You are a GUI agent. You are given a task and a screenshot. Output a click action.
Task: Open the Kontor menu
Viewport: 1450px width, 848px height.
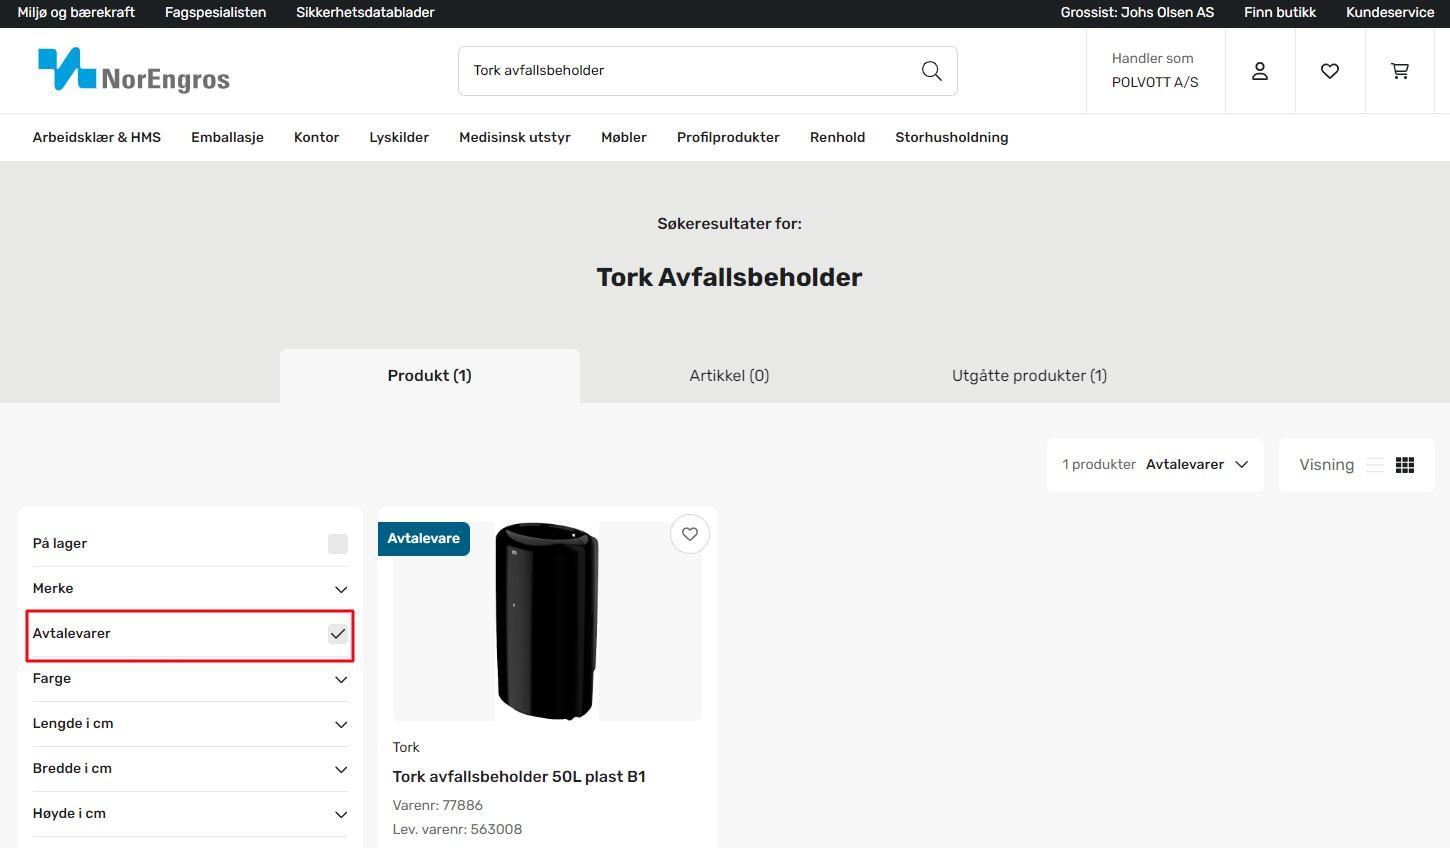point(316,137)
